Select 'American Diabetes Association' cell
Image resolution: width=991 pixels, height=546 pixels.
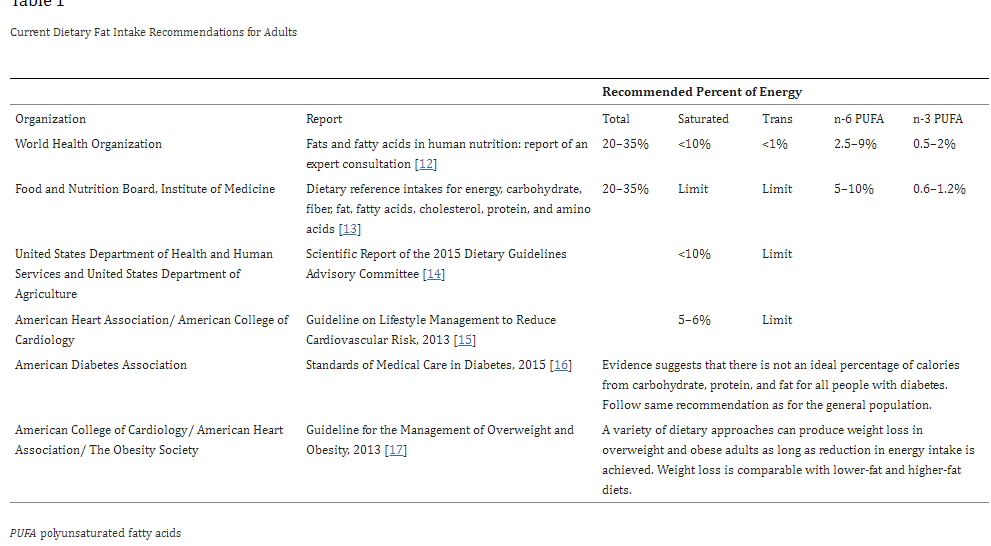click(x=101, y=365)
